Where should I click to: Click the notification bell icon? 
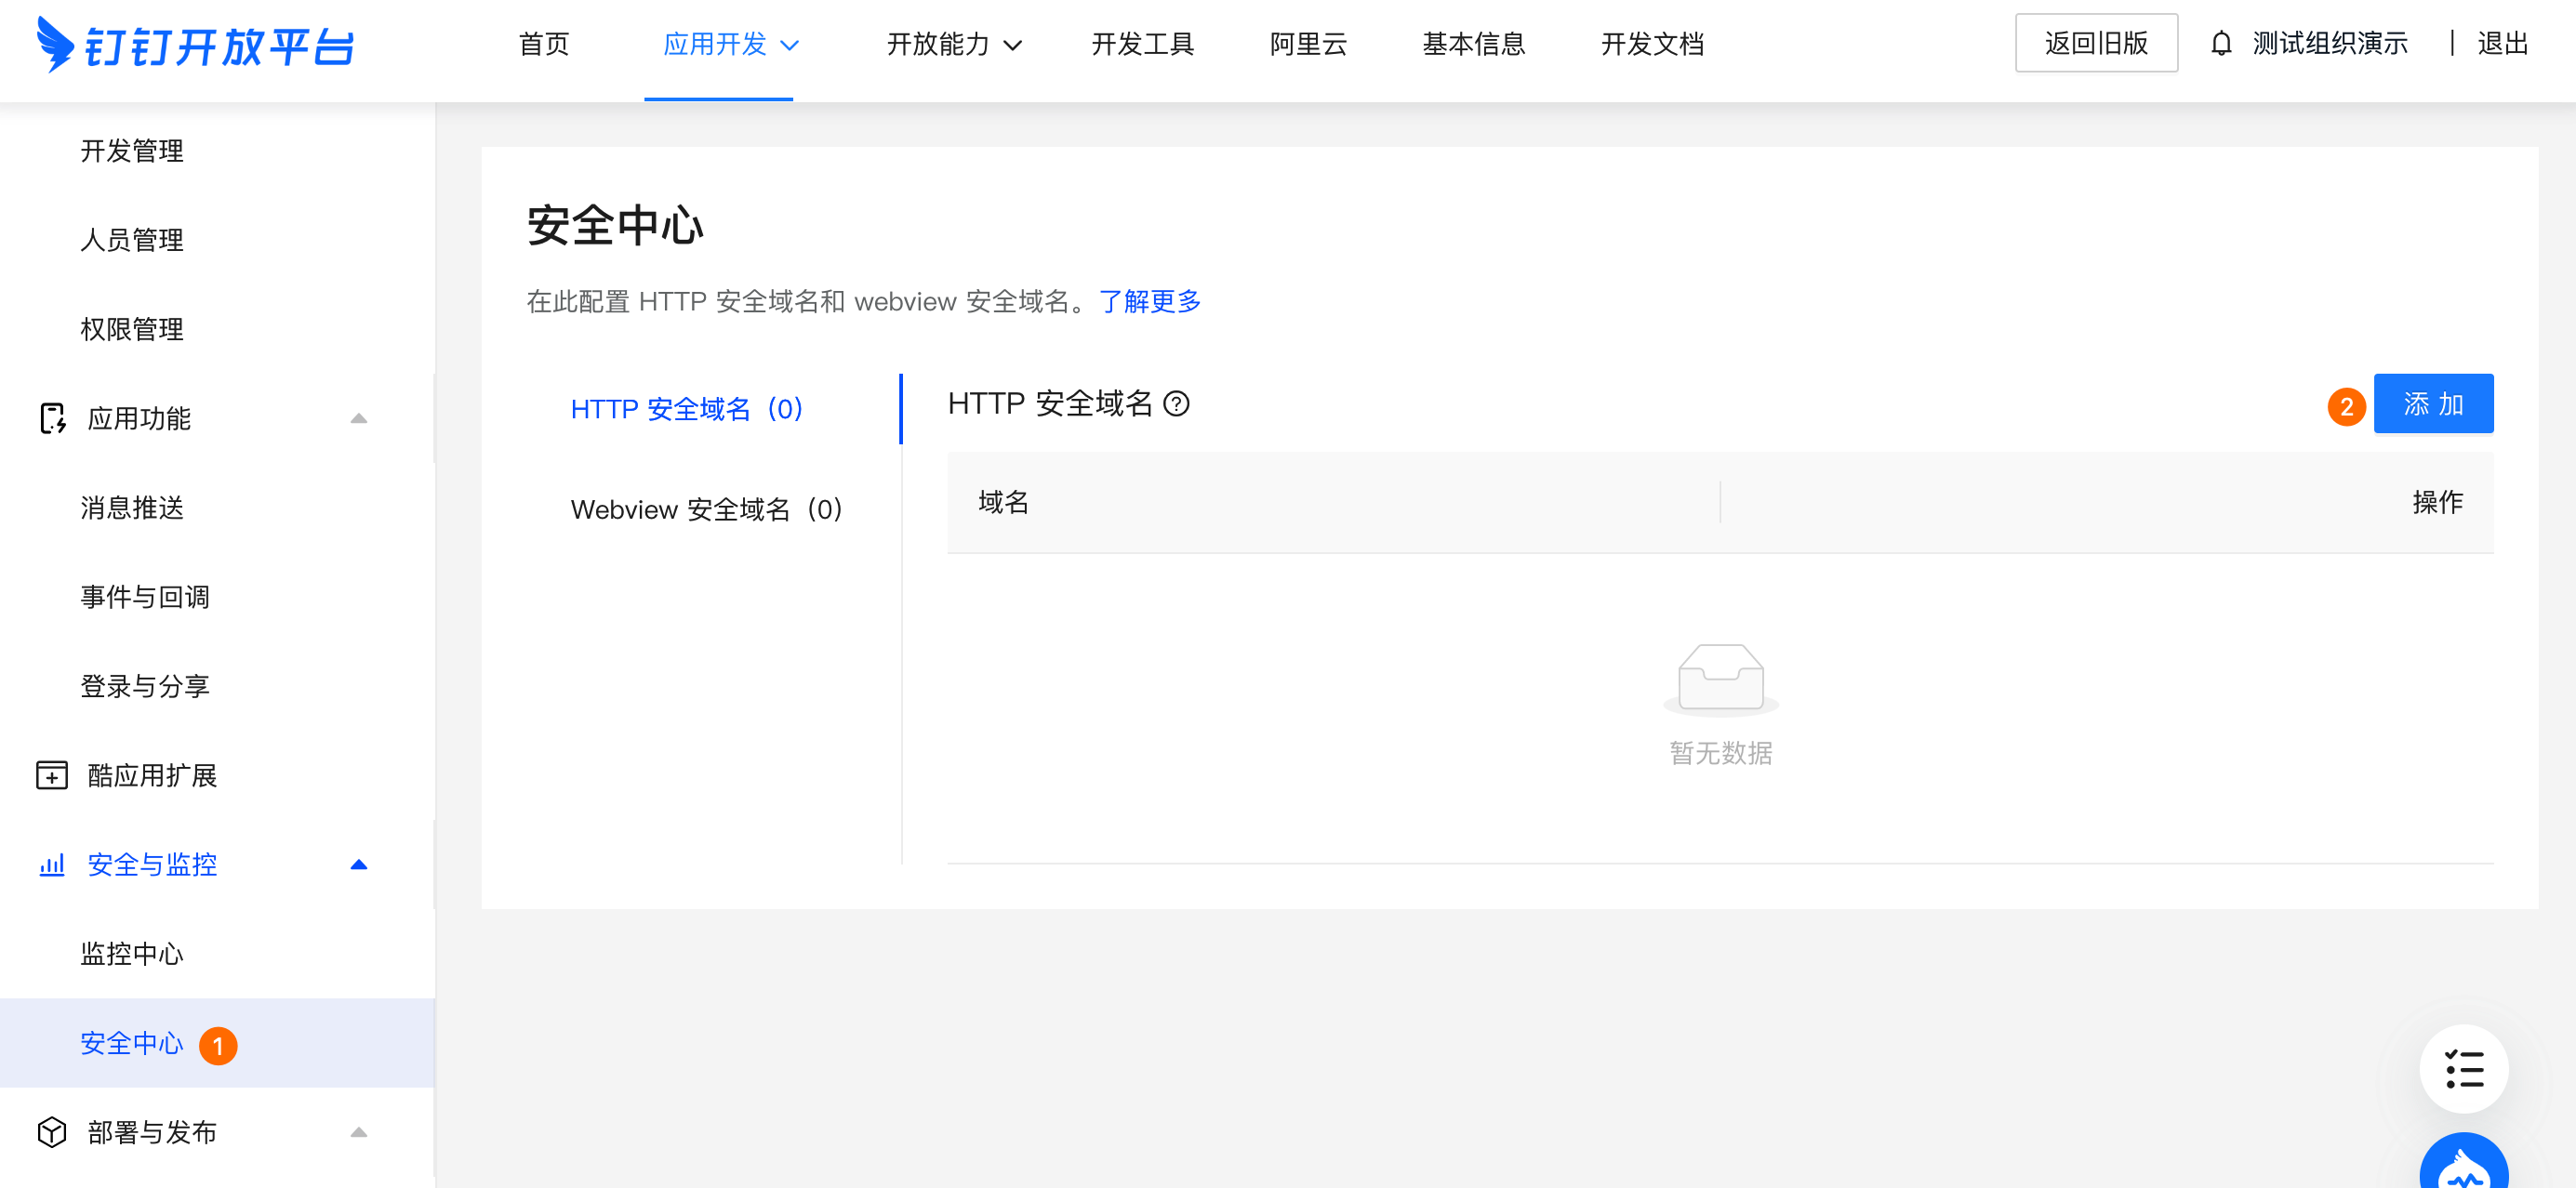coord(2220,44)
